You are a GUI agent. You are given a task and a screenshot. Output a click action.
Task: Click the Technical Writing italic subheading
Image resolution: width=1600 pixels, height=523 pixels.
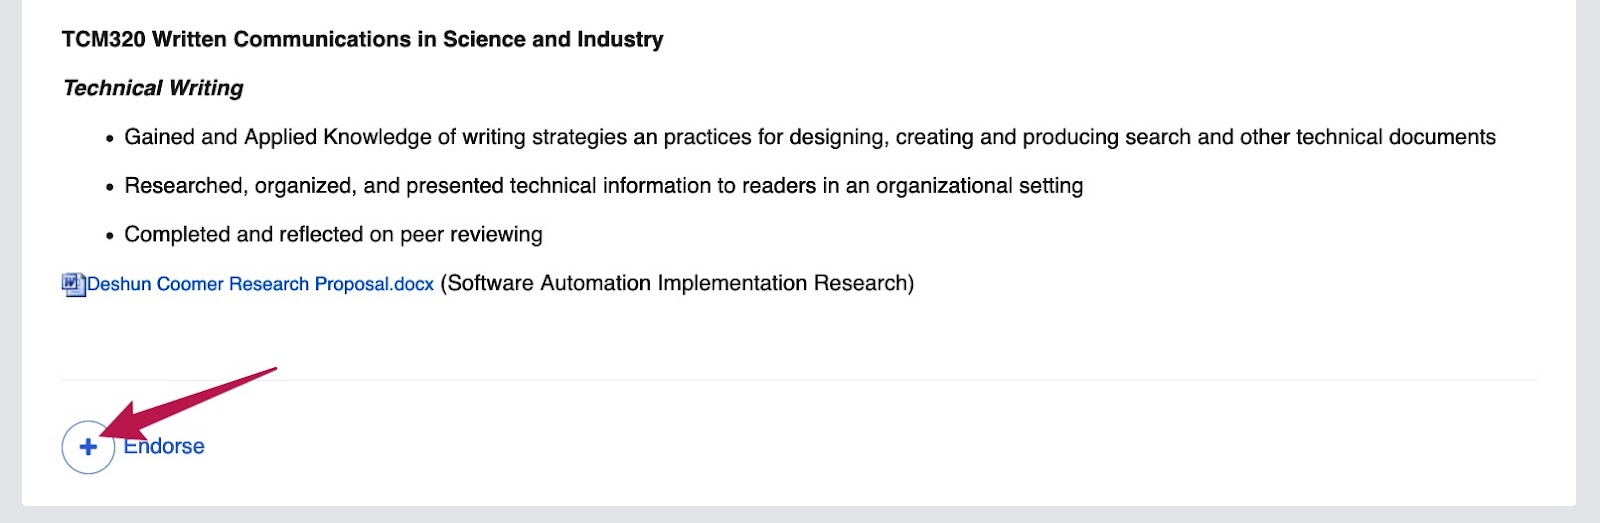pyautogui.click(x=153, y=88)
